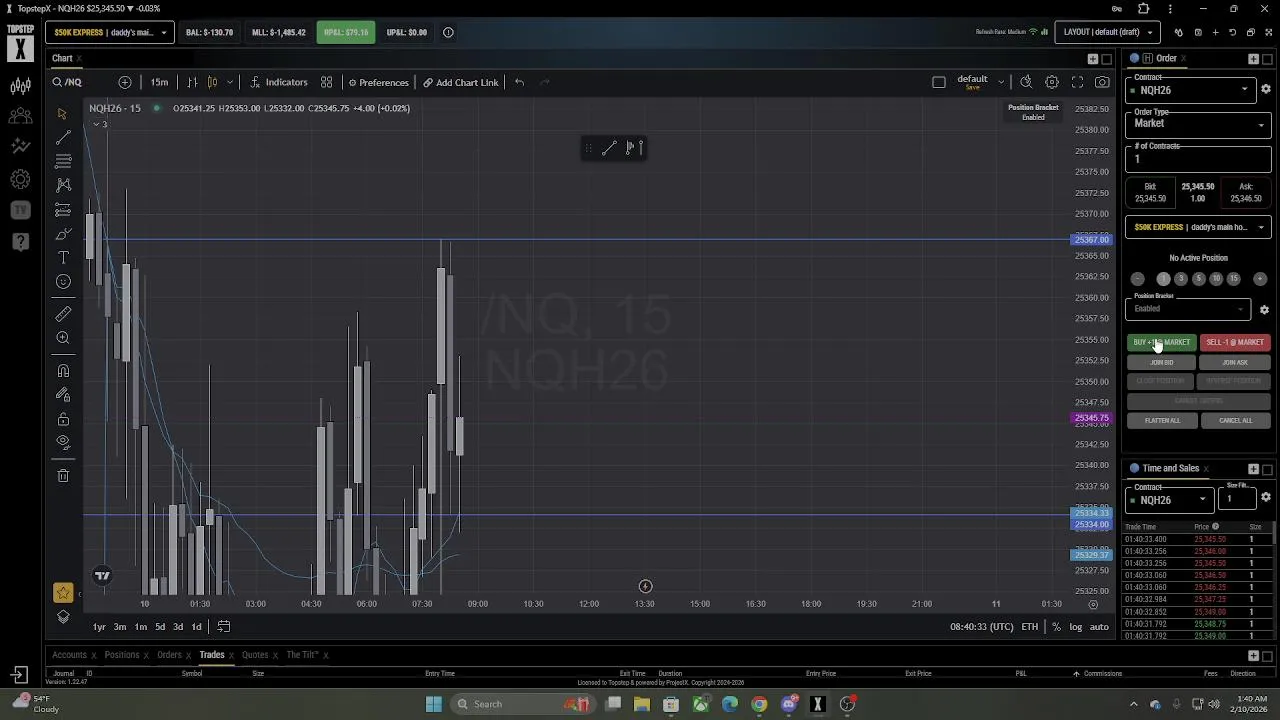Open the Order Type Market dropdown
The height and width of the screenshot is (720, 1280).
[1198, 124]
